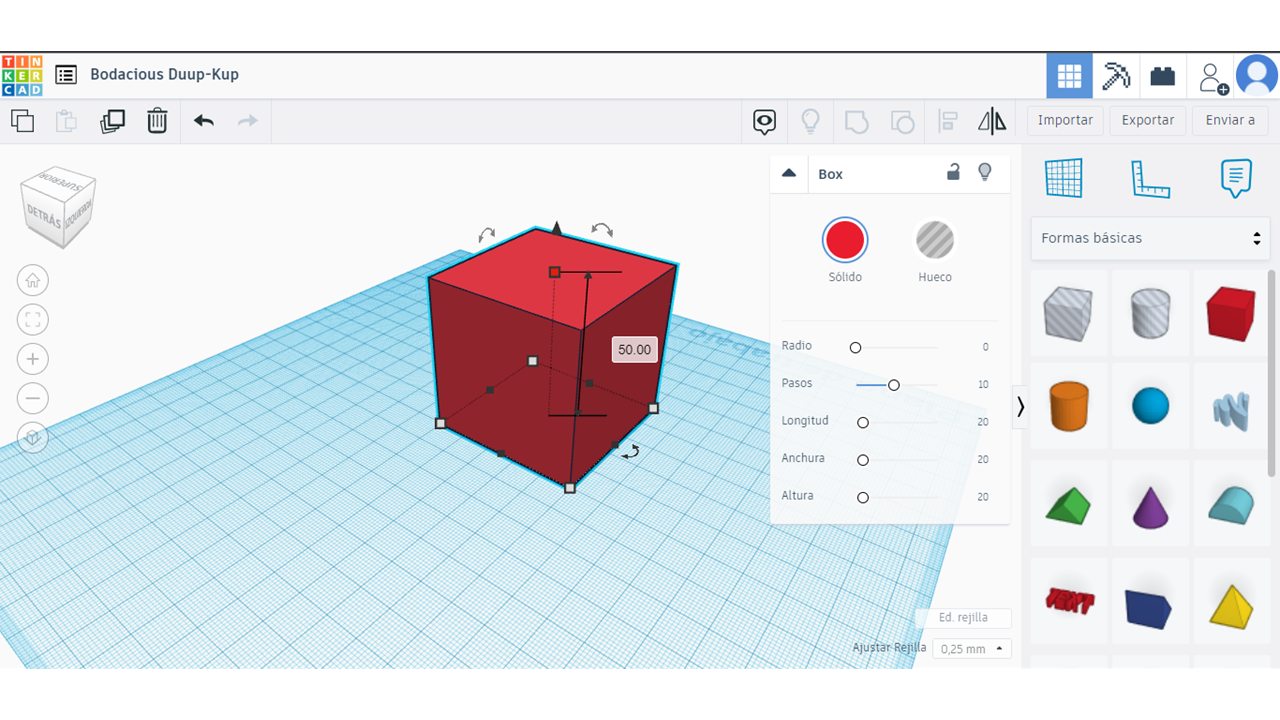The height and width of the screenshot is (720, 1280).
Task: Click the show all view icon
Action: click(x=765, y=122)
